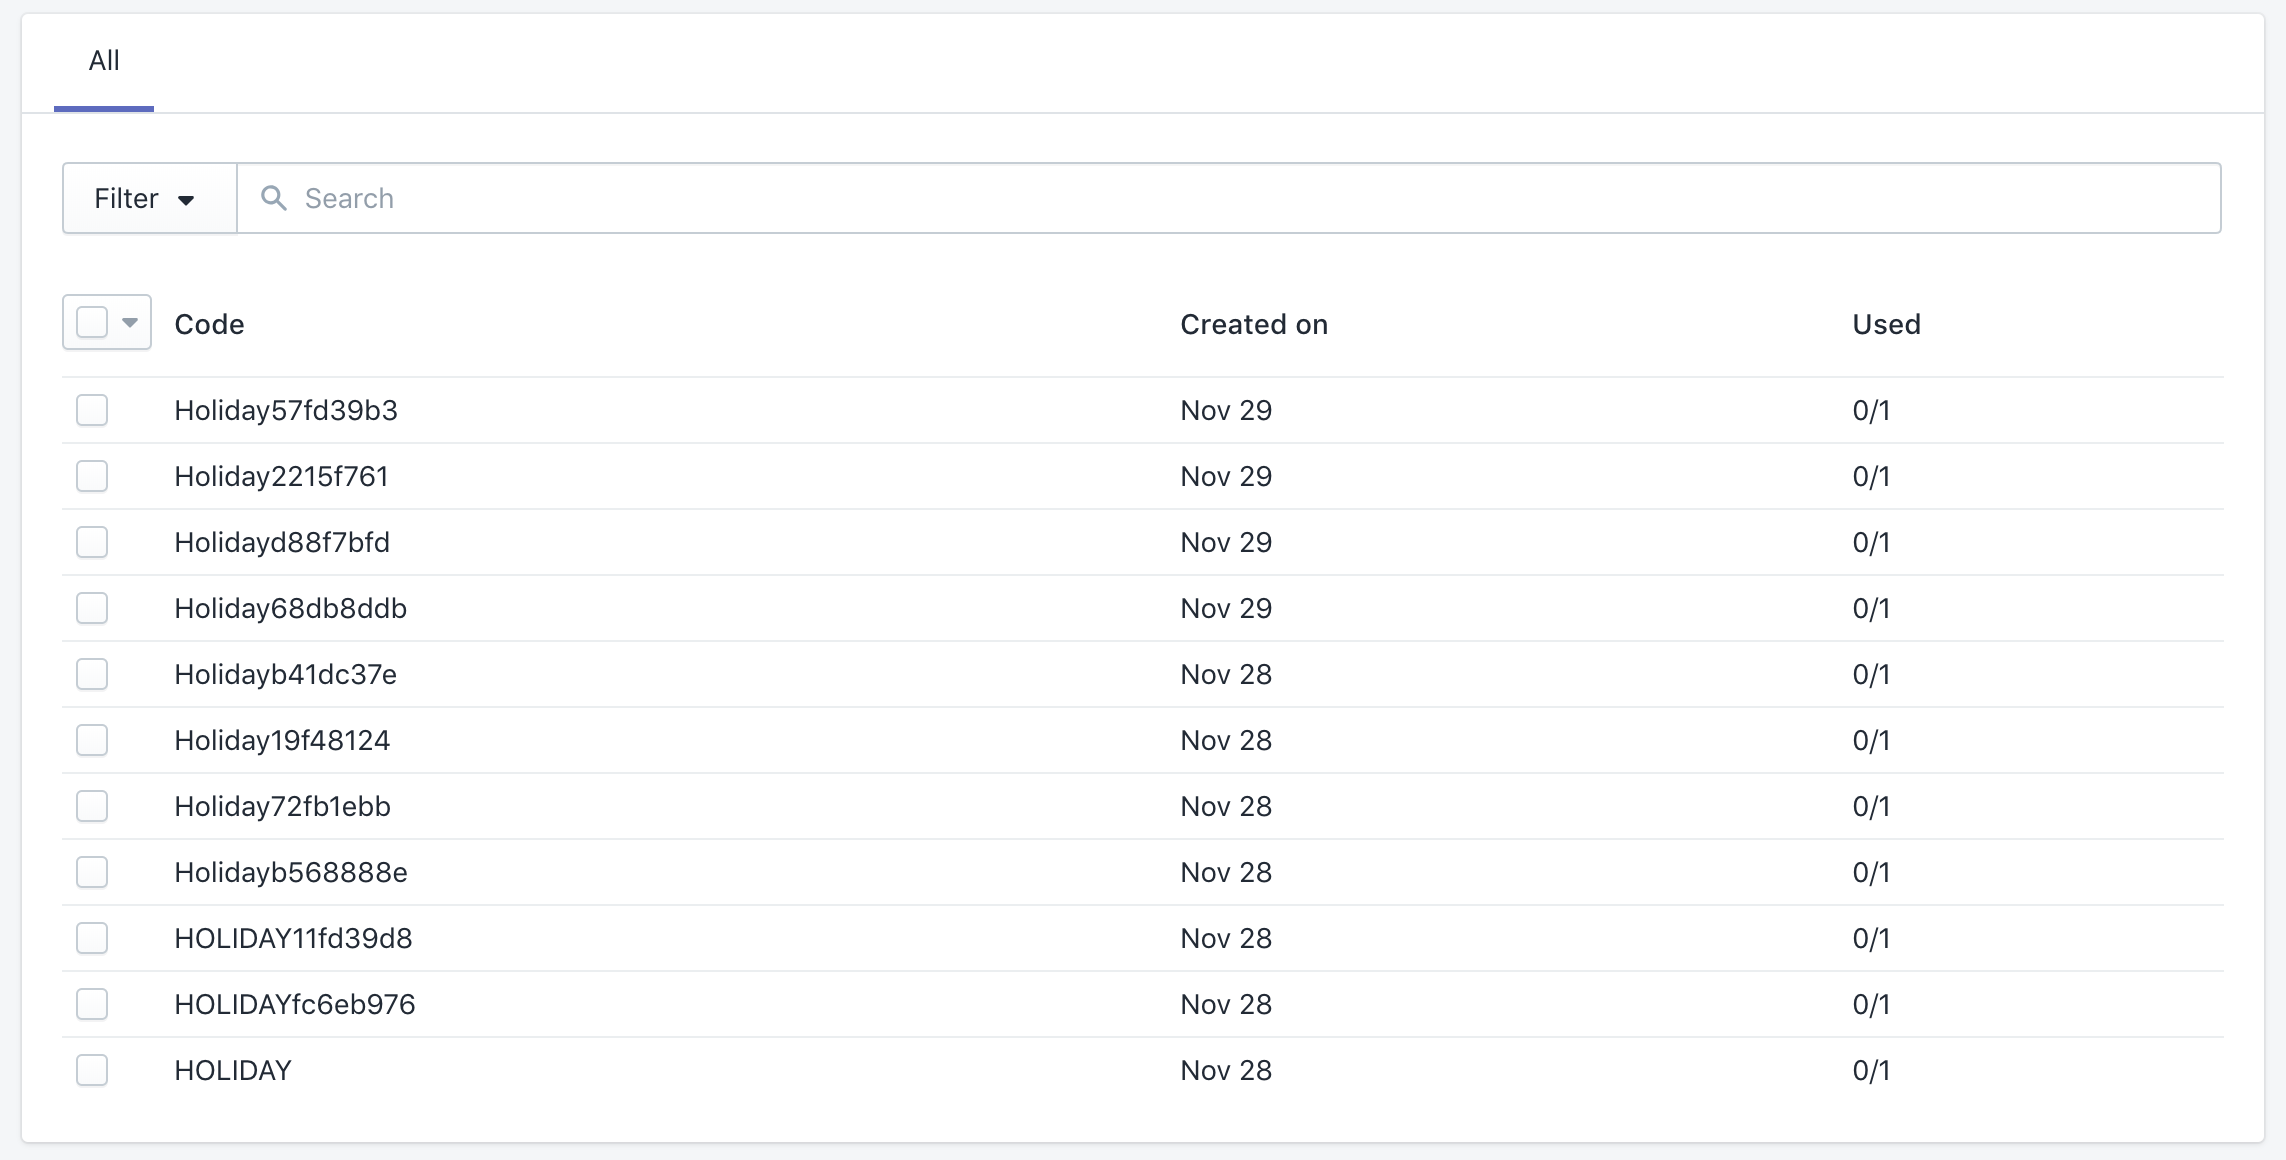Viewport: 2286px width, 1160px height.
Task: Click code Holidayd88f7bfd
Action: 282,542
